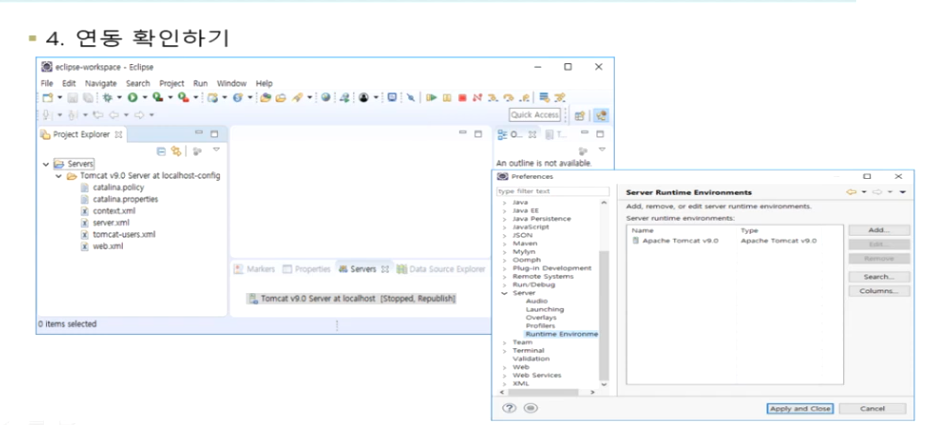The width and height of the screenshot is (930, 425).
Task: Maximize the editor area
Action: [478, 134]
